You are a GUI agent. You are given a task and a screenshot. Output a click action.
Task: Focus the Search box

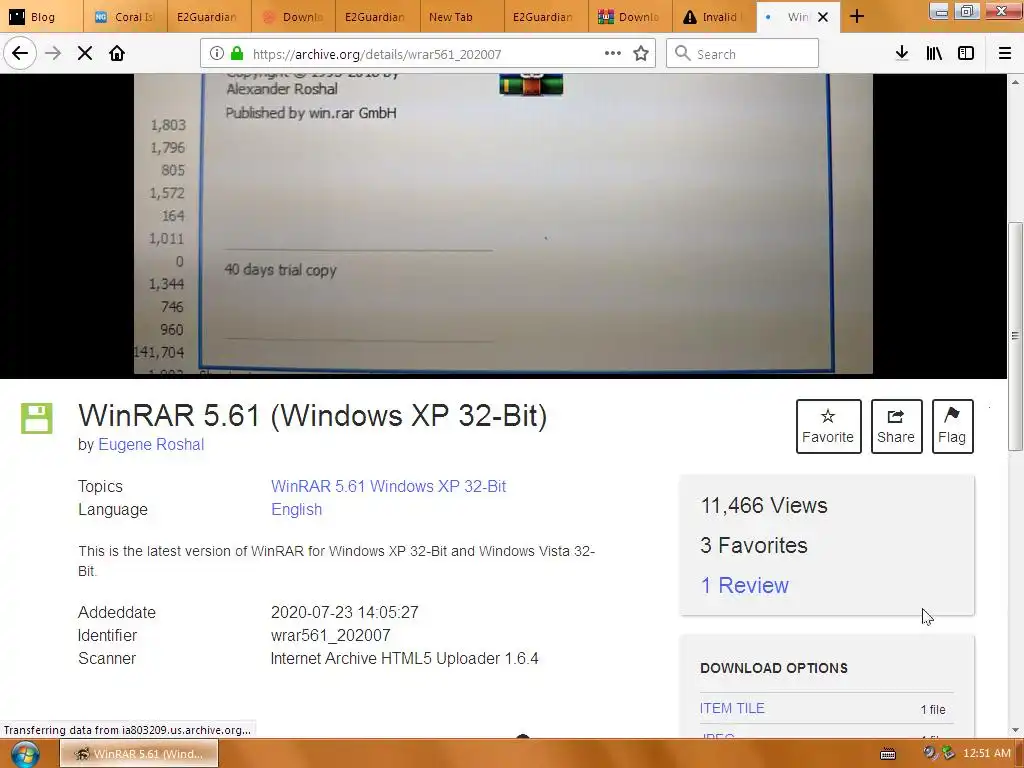coord(742,54)
